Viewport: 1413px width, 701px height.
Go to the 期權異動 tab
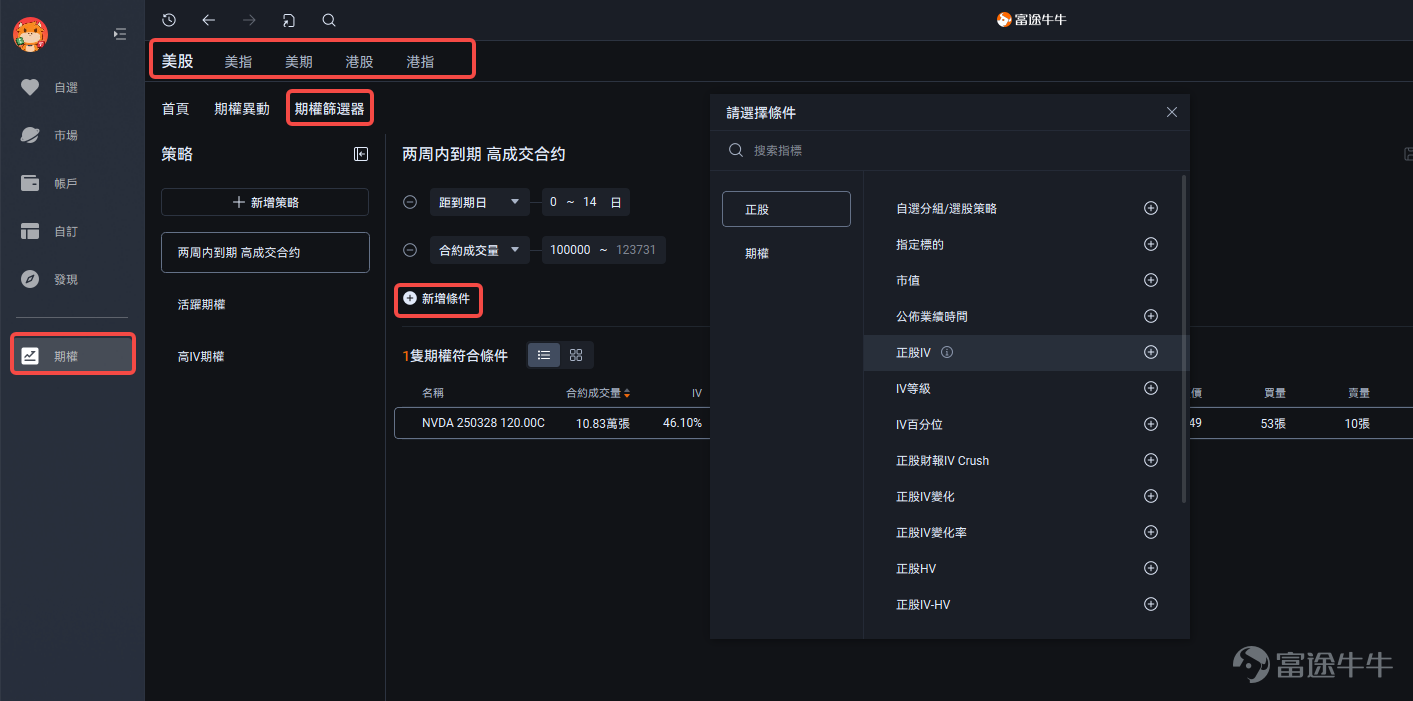242,109
